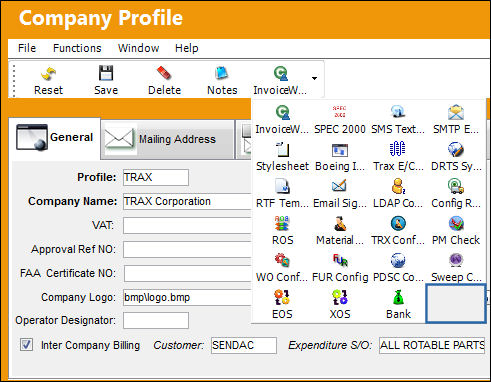Open PDSC Co... option

pos(398,267)
